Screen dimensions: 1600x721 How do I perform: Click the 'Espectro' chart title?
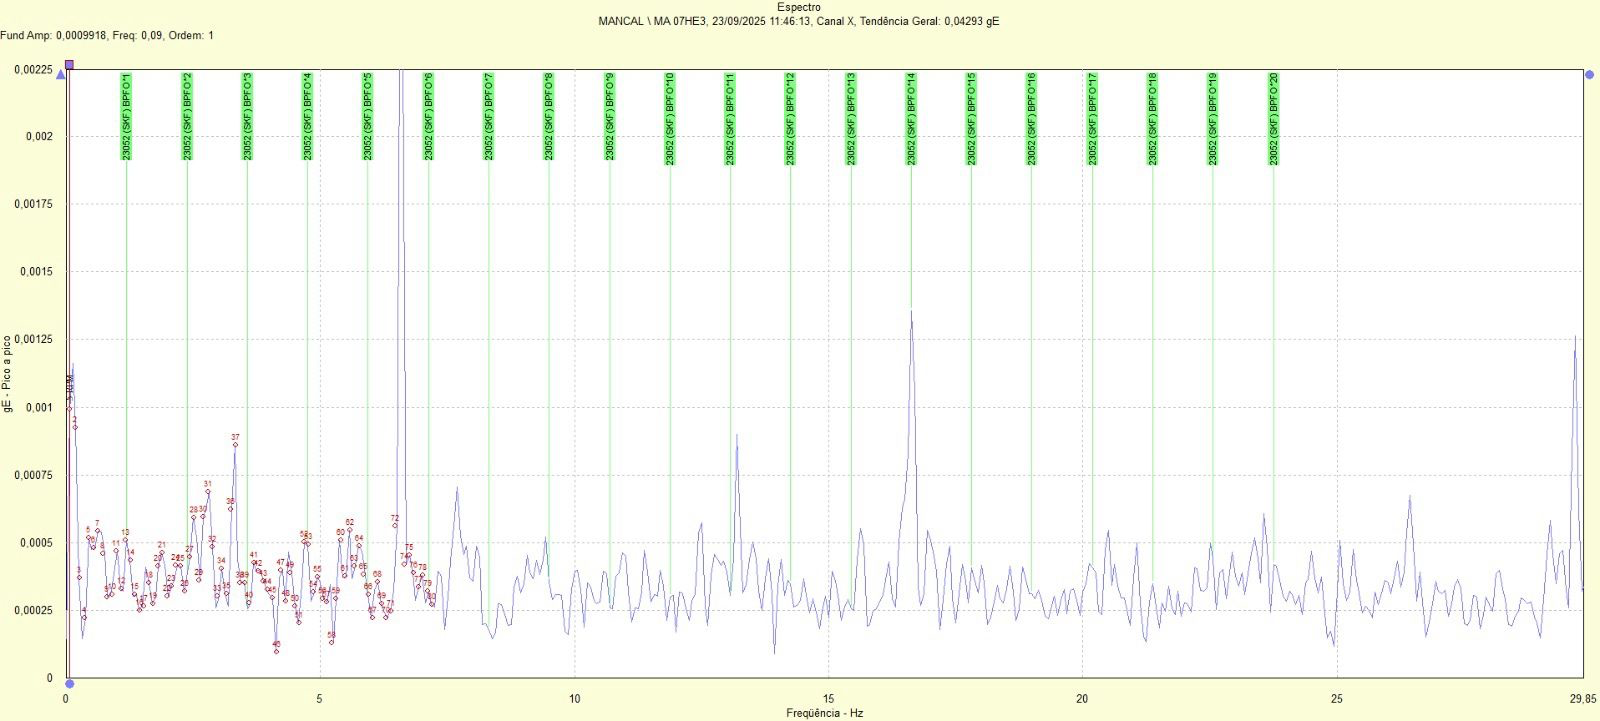799,8
